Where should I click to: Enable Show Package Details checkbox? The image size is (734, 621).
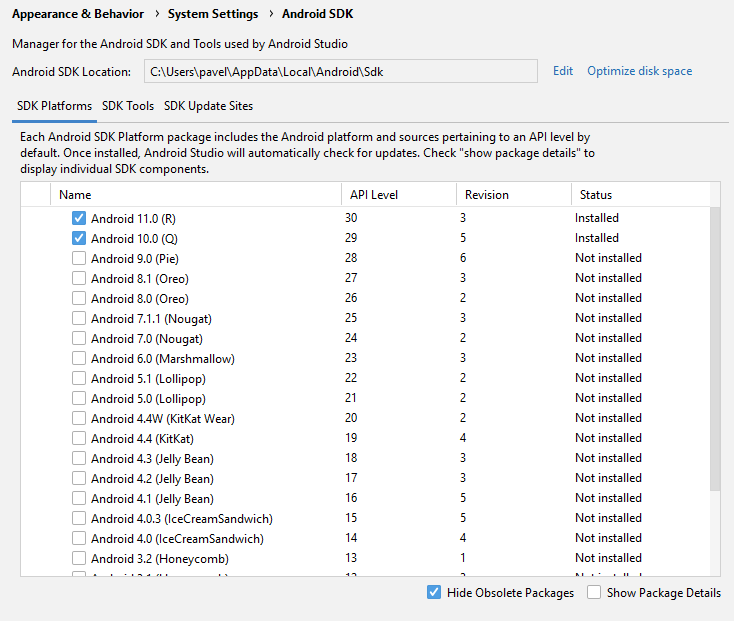click(594, 592)
